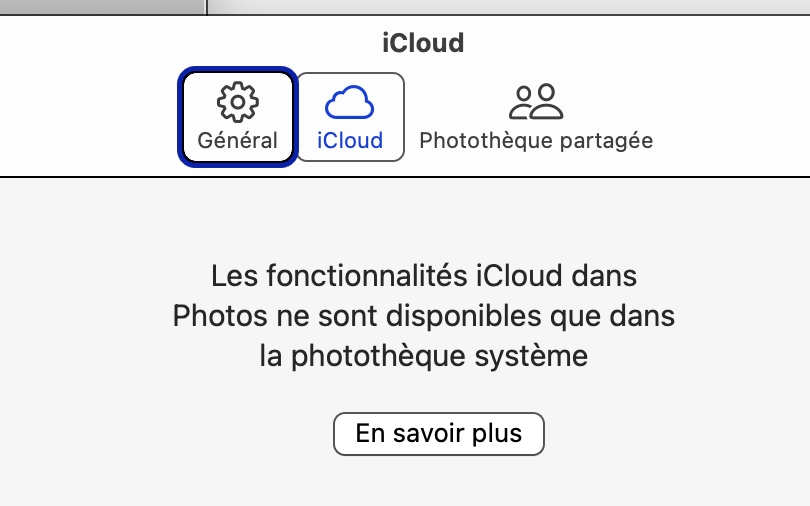Select the iCloud settings pane button
This screenshot has height=506, width=810.
tap(350, 117)
